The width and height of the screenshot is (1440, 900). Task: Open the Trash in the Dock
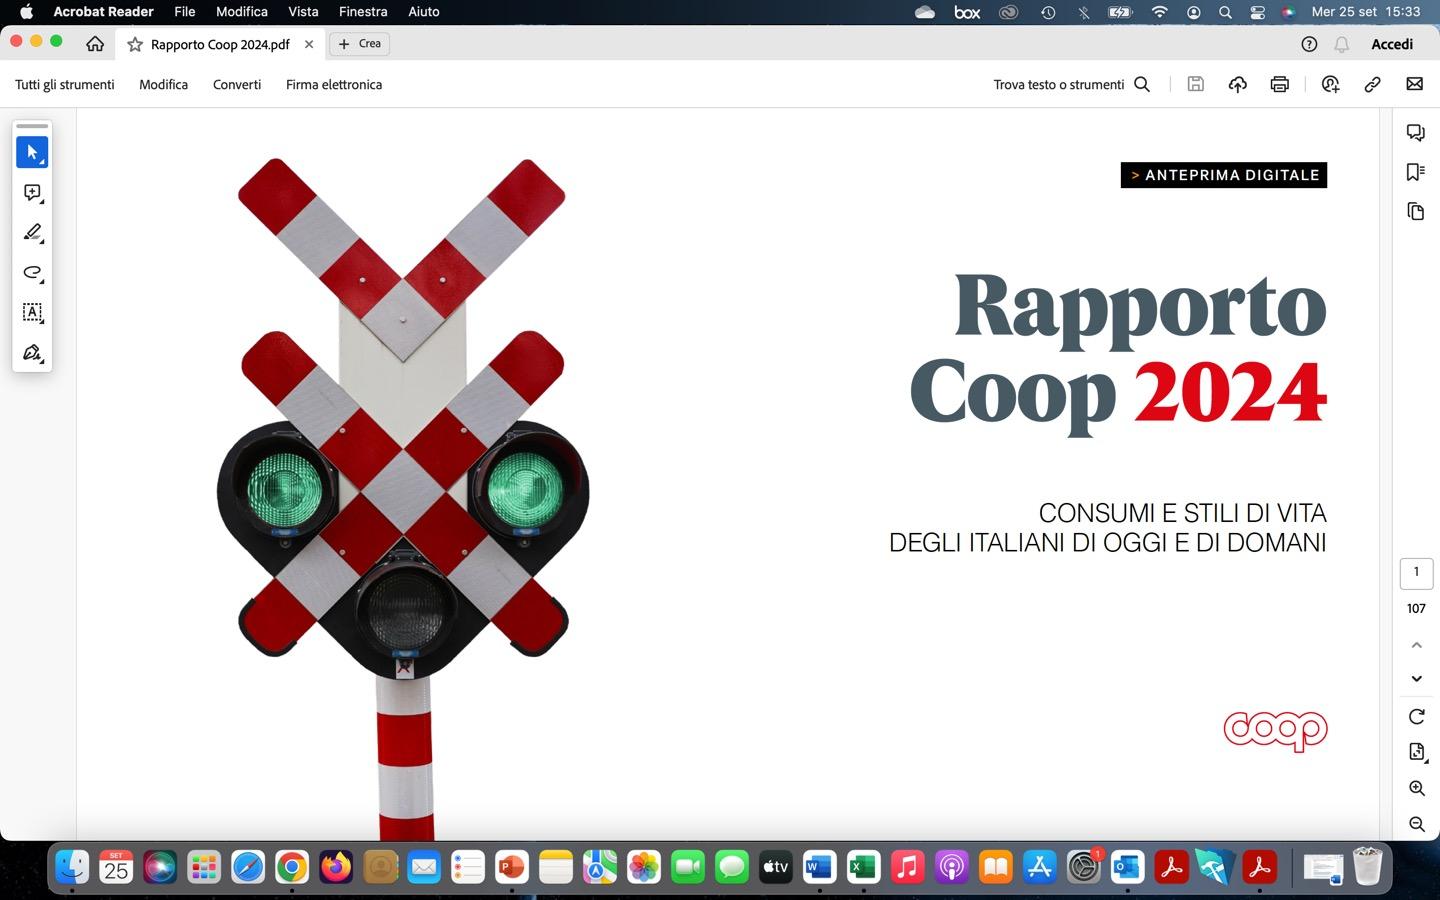1367,867
